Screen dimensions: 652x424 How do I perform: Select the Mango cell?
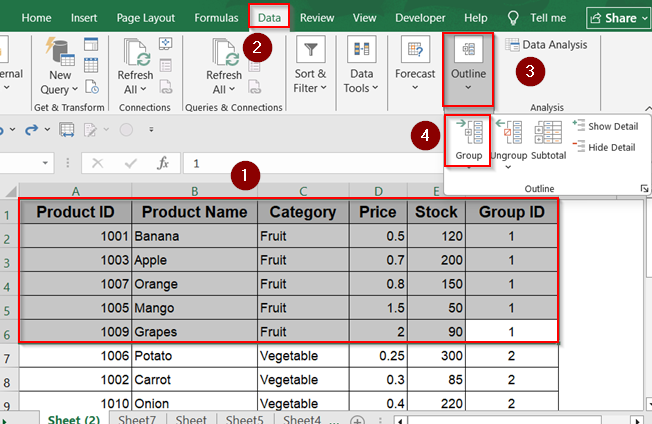tap(194, 308)
